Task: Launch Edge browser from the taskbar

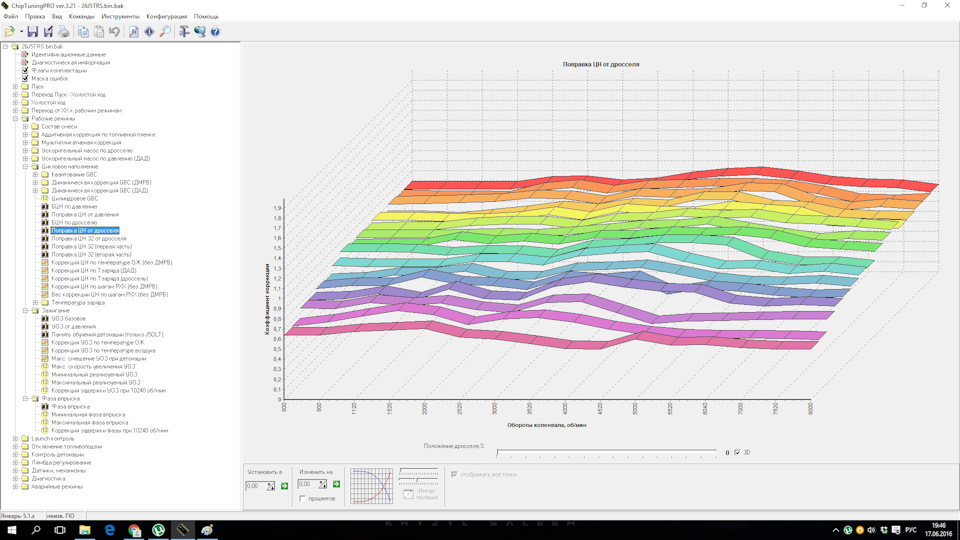Action: point(110,530)
